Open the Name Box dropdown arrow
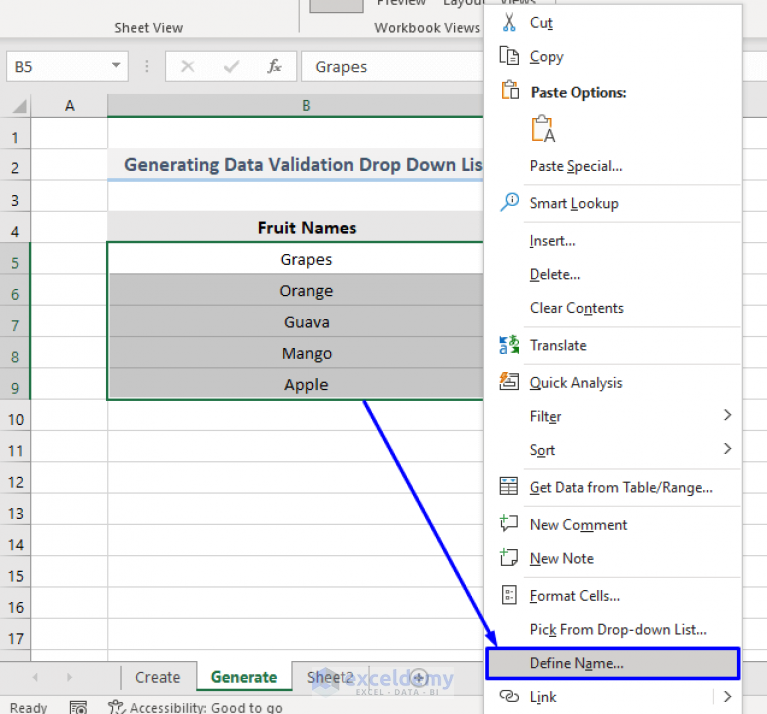This screenshot has height=714, width=767. 116,65
